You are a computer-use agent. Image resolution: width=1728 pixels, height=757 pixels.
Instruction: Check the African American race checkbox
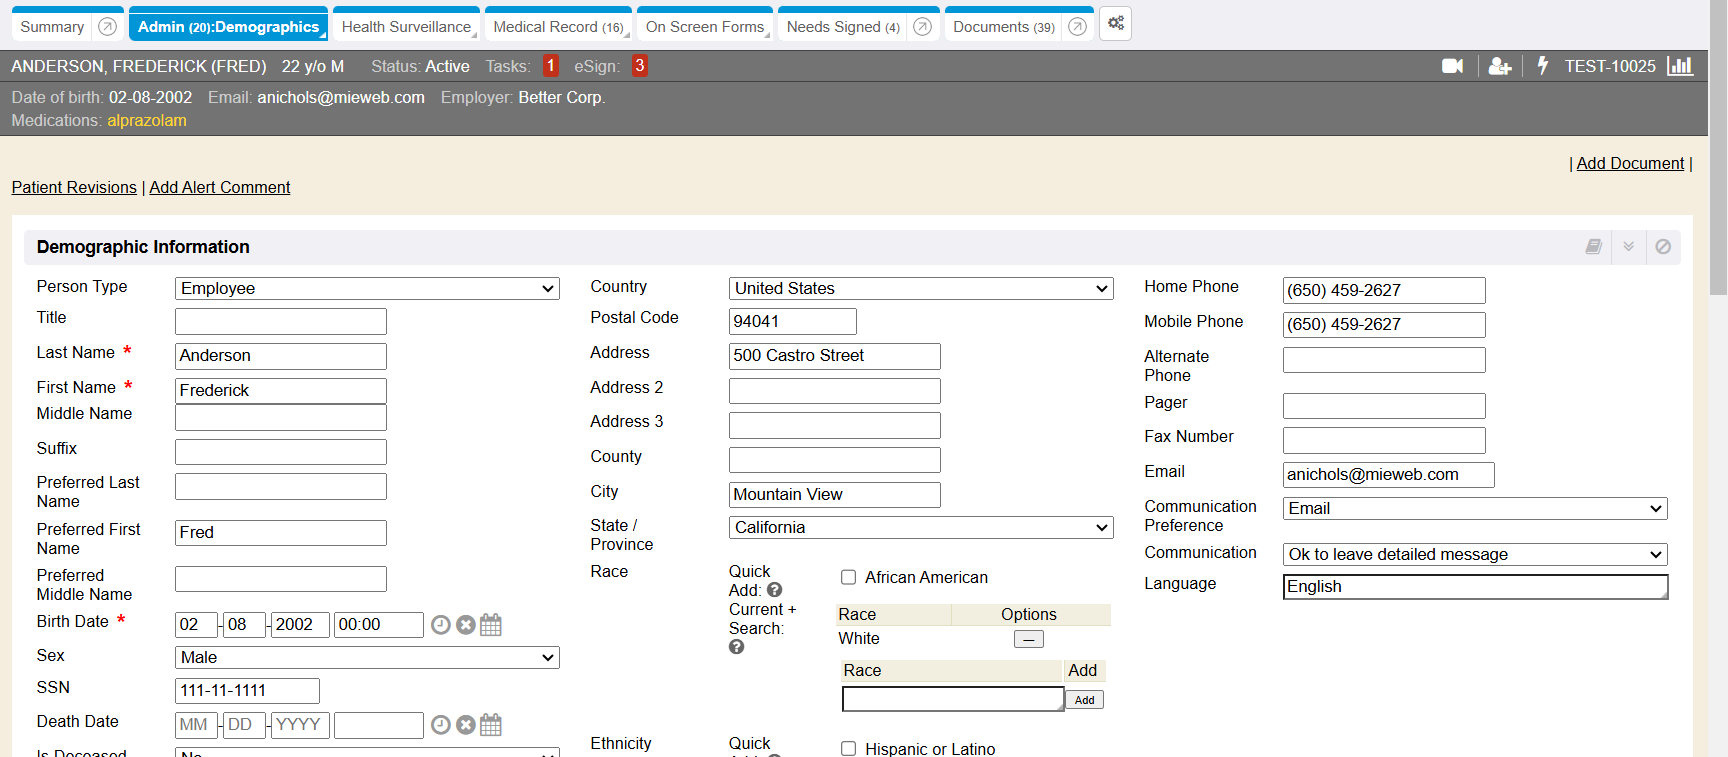[848, 577]
